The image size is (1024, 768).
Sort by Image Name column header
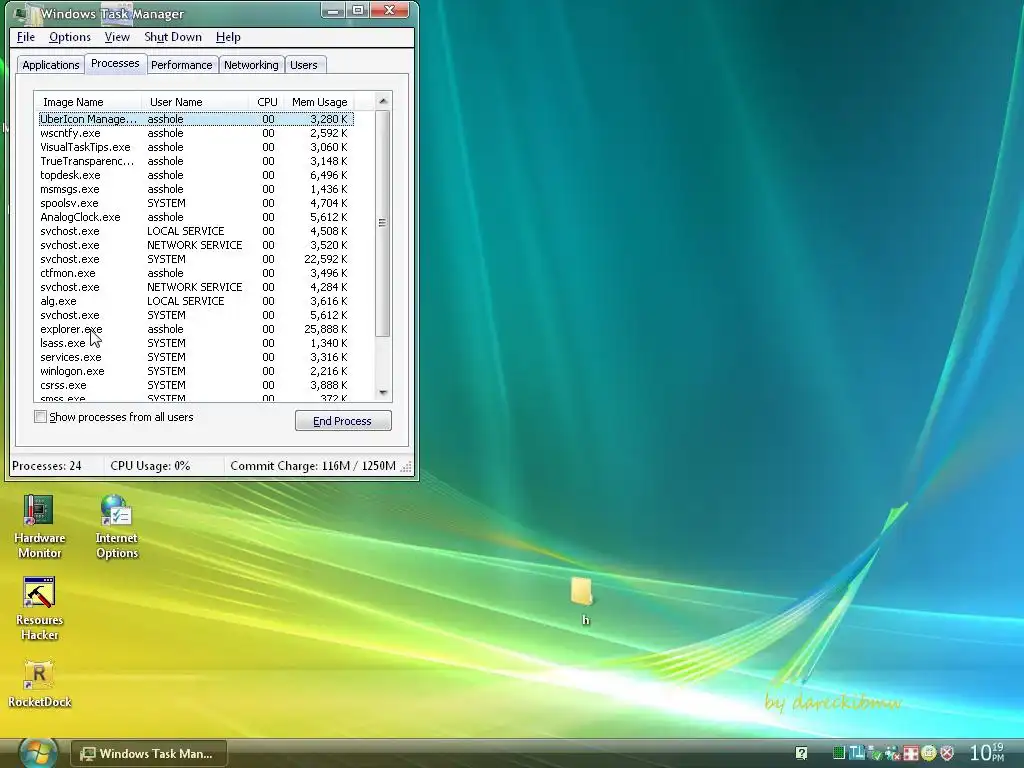88,102
